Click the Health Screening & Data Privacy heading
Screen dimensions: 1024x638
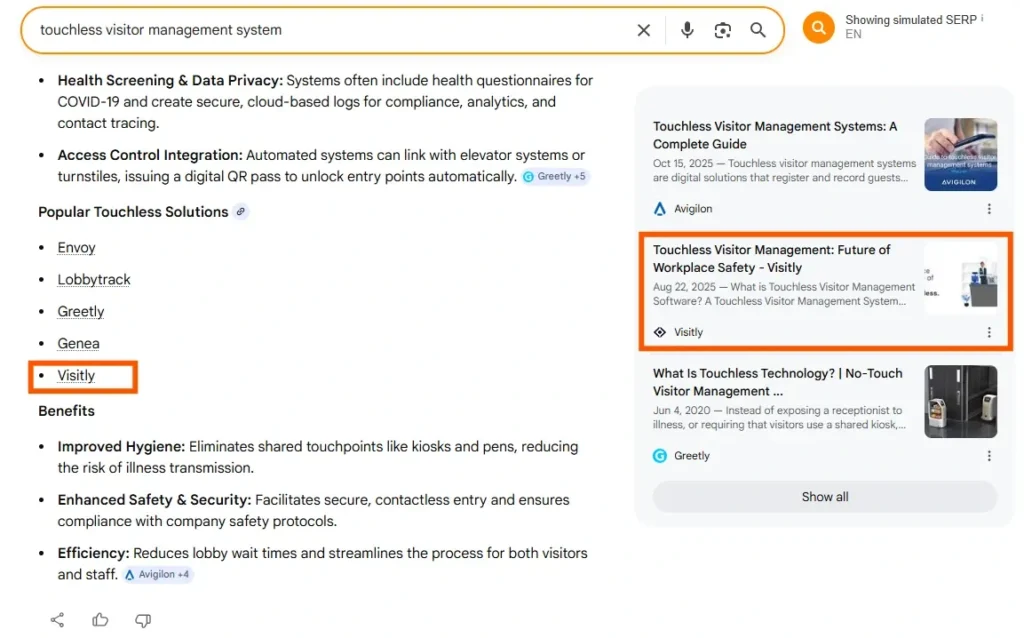point(170,80)
